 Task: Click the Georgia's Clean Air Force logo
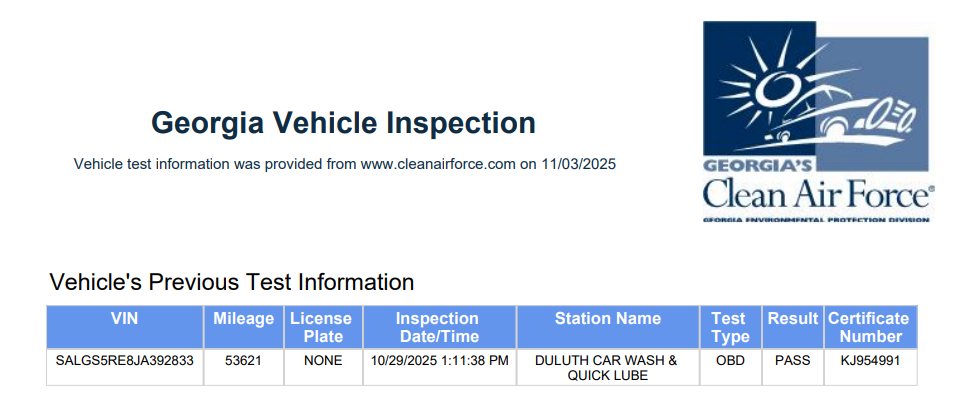tap(817, 122)
